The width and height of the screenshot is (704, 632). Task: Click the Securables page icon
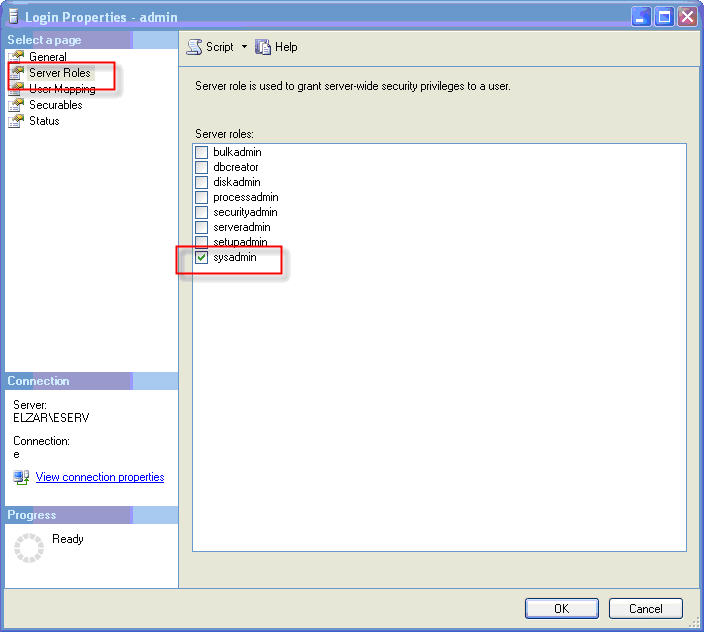click(x=16, y=105)
